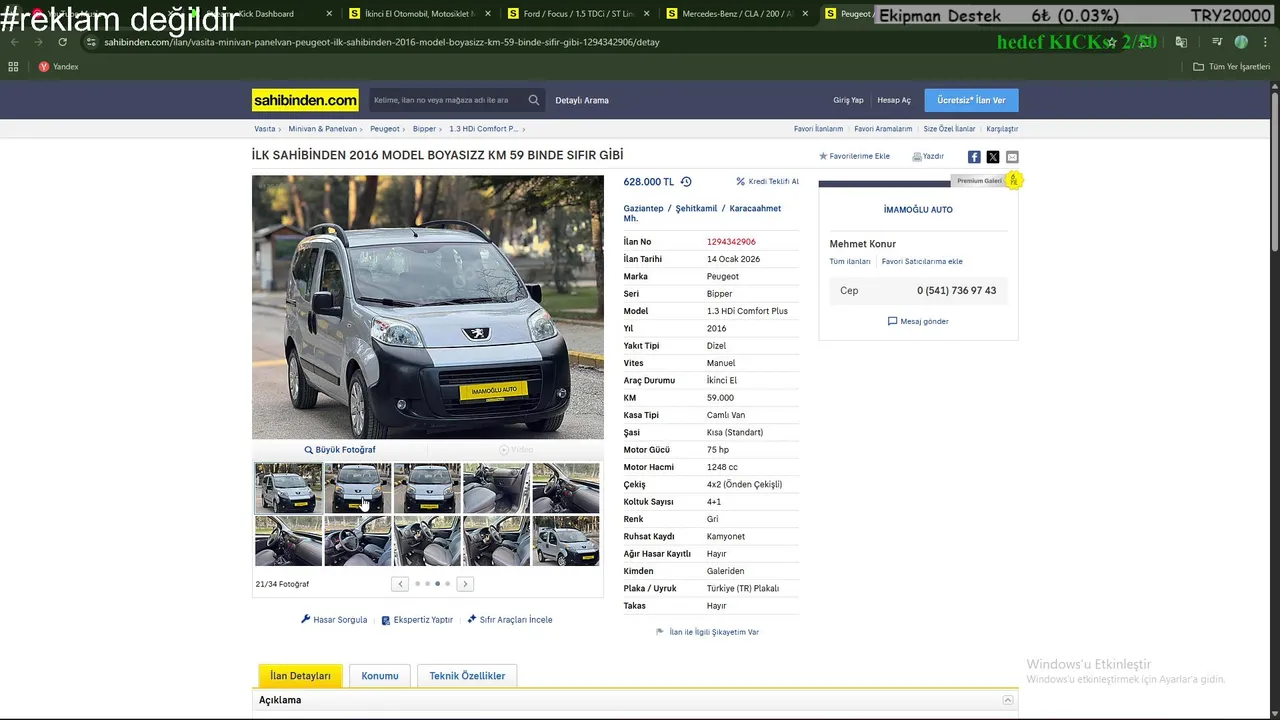The image size is (1280, 720).
Task: Click the page vertical scrollbar
Action: pyautogui.click(x=1274, y=170)
